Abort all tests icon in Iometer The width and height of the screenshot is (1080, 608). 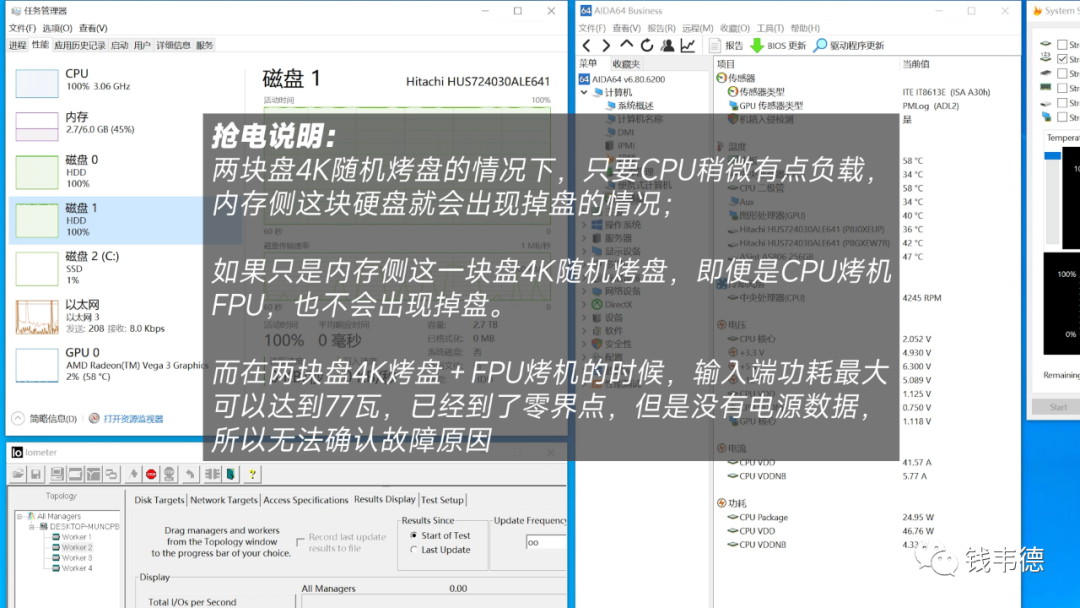169,474
